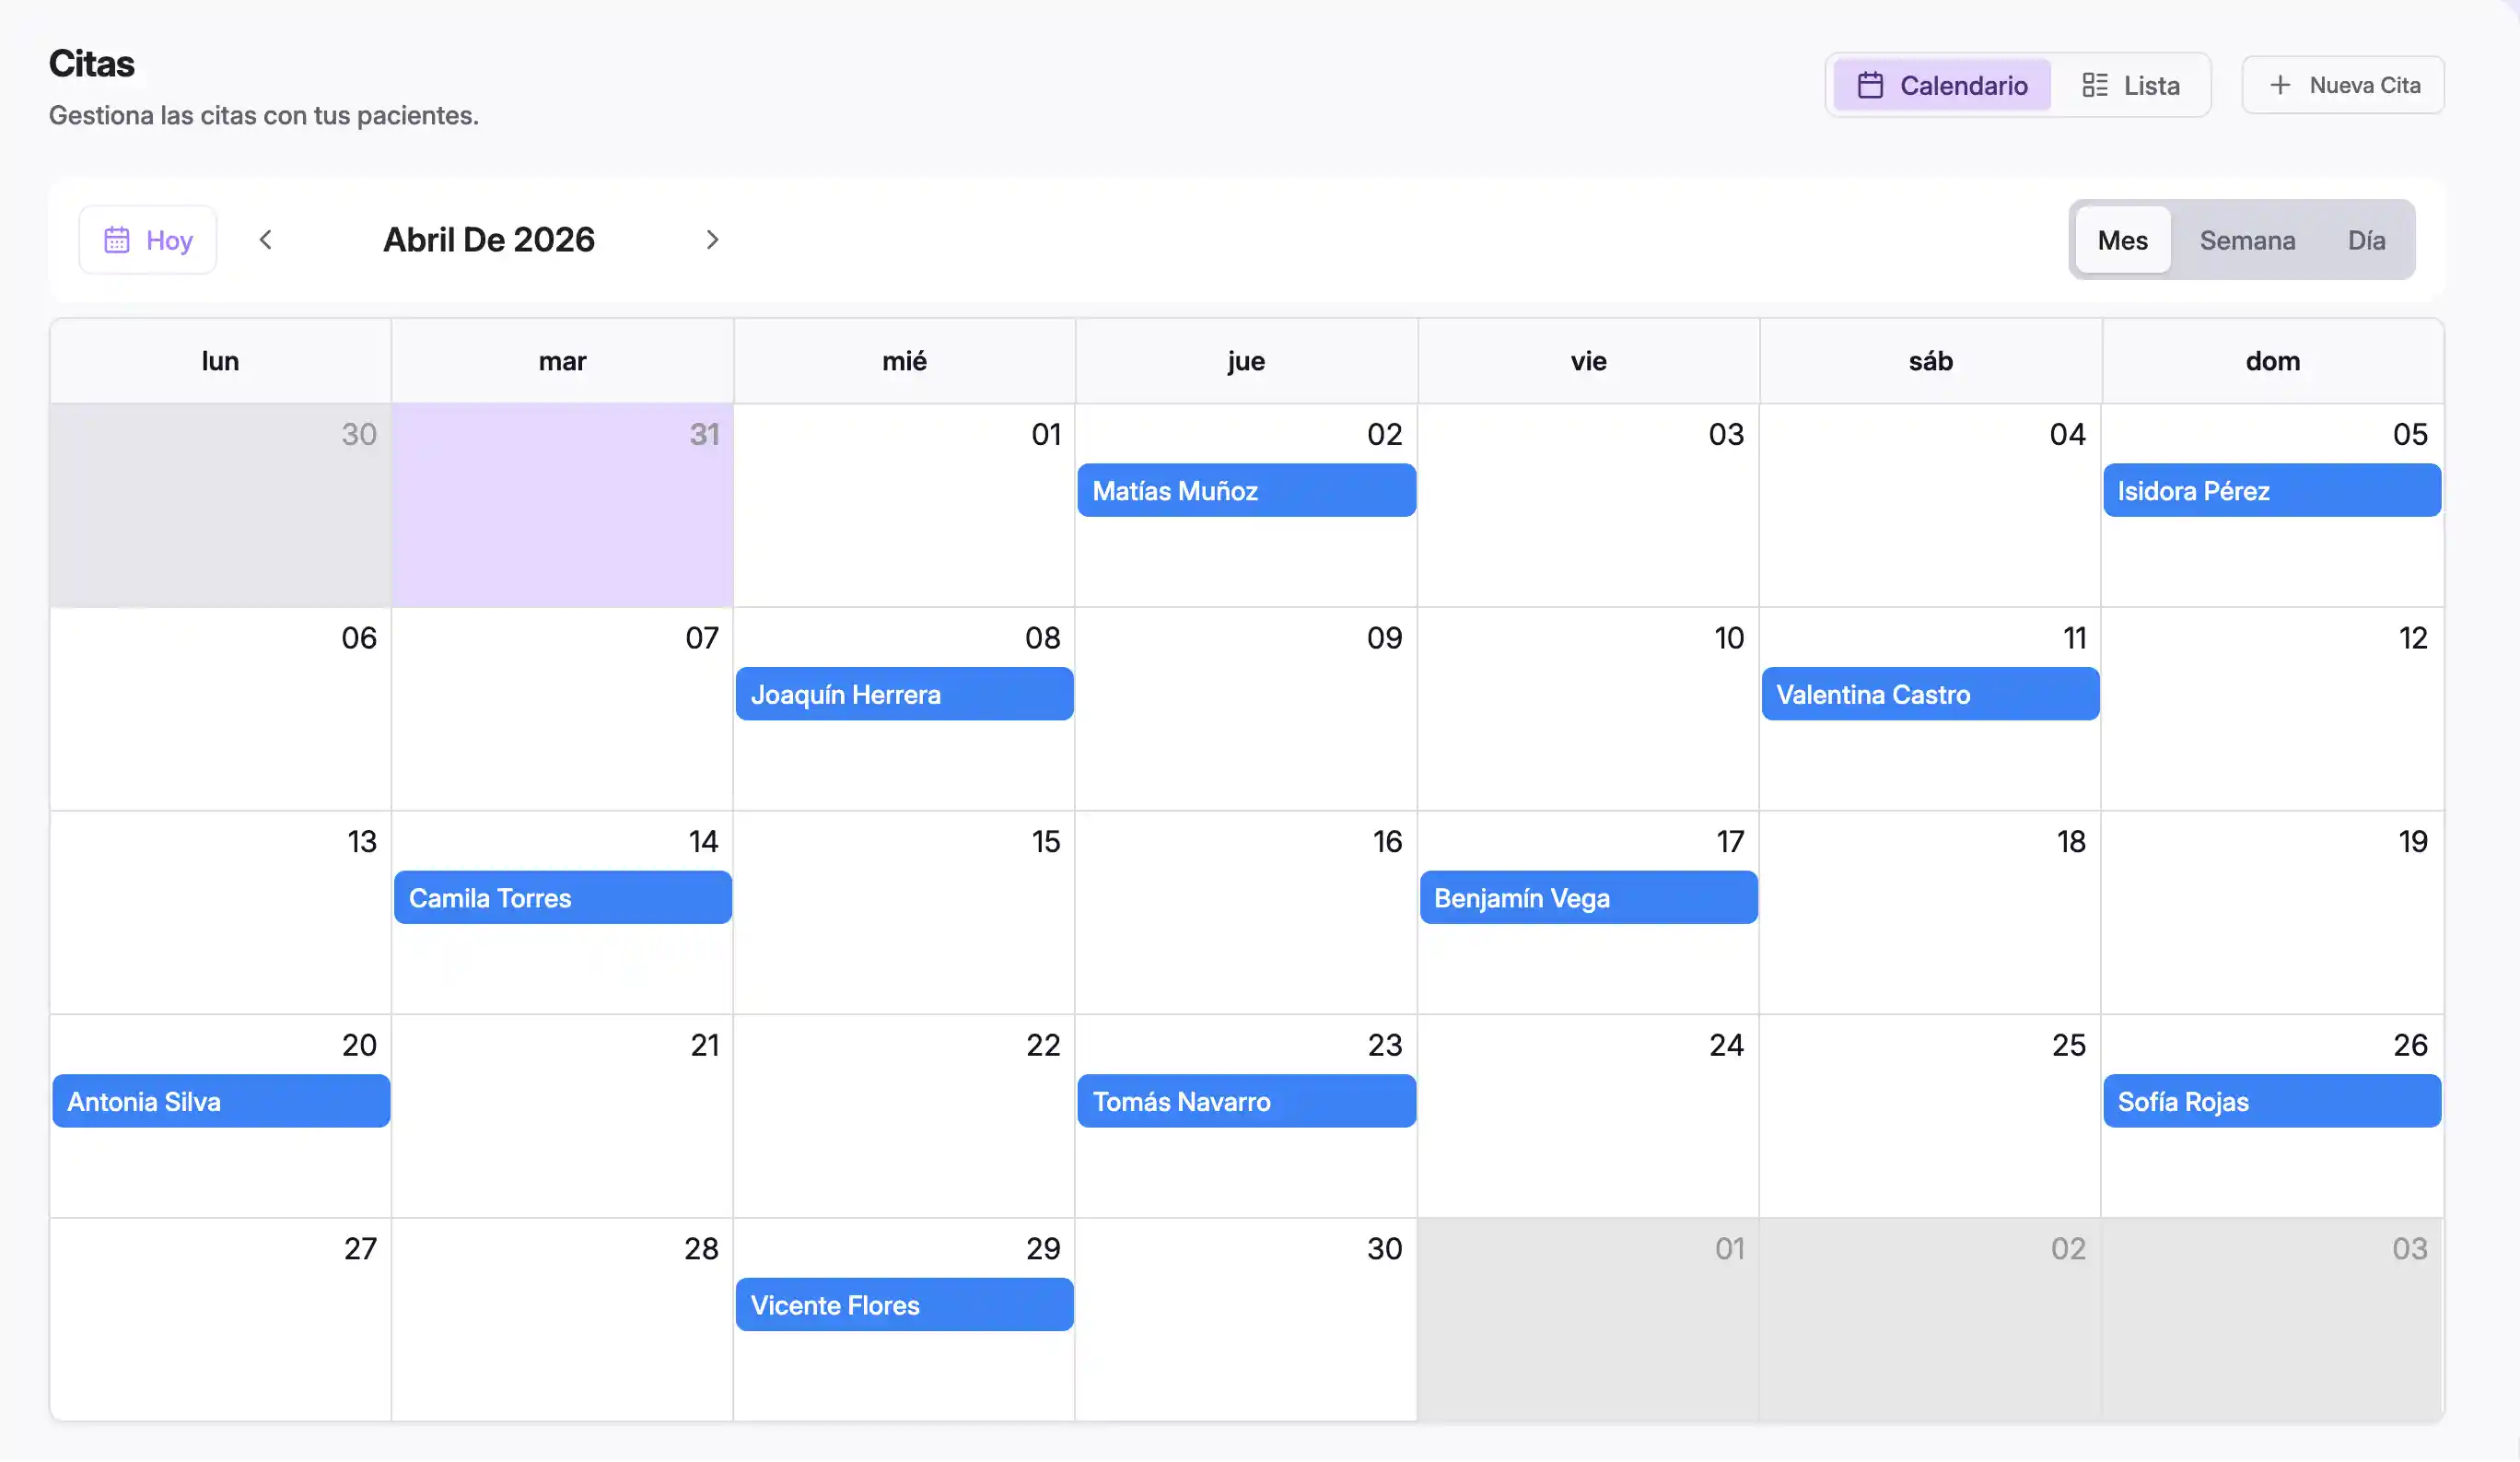Click the left arrow to view March
Viewport: 2520px width, 1462px height.
[x=266, y=239]
